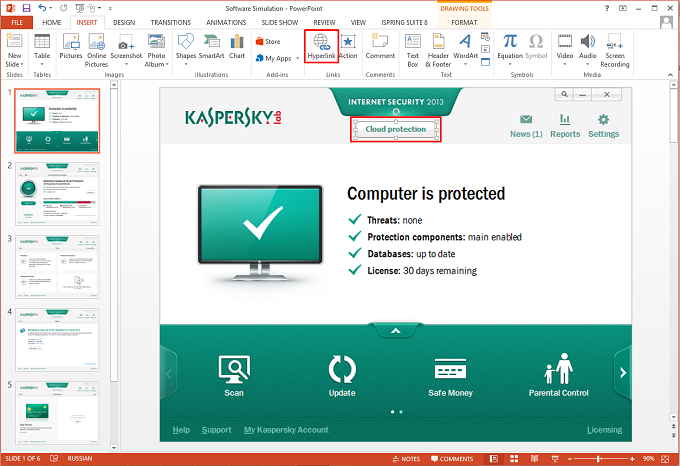Screen dimensions: 680x466
Task: Open My Apps dropdown arrow
Action: (x=298, y=58)
